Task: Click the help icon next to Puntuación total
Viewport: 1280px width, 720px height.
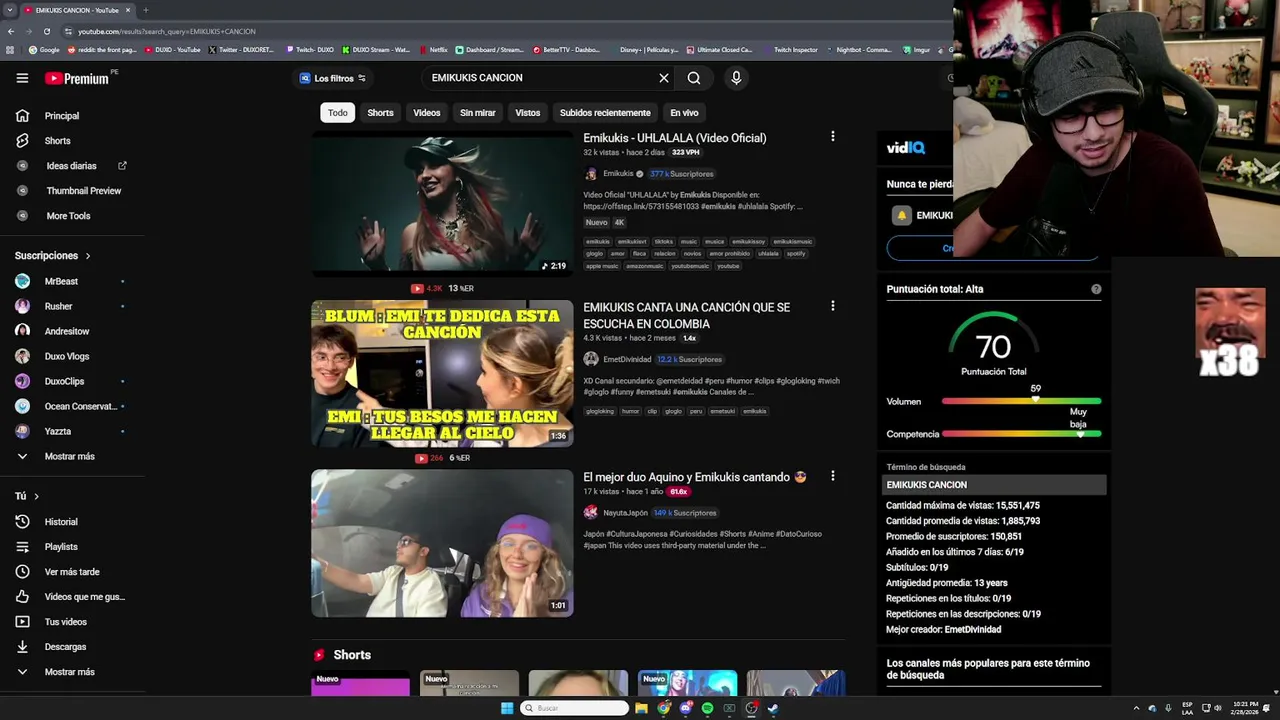Action: pos(1096,289)
